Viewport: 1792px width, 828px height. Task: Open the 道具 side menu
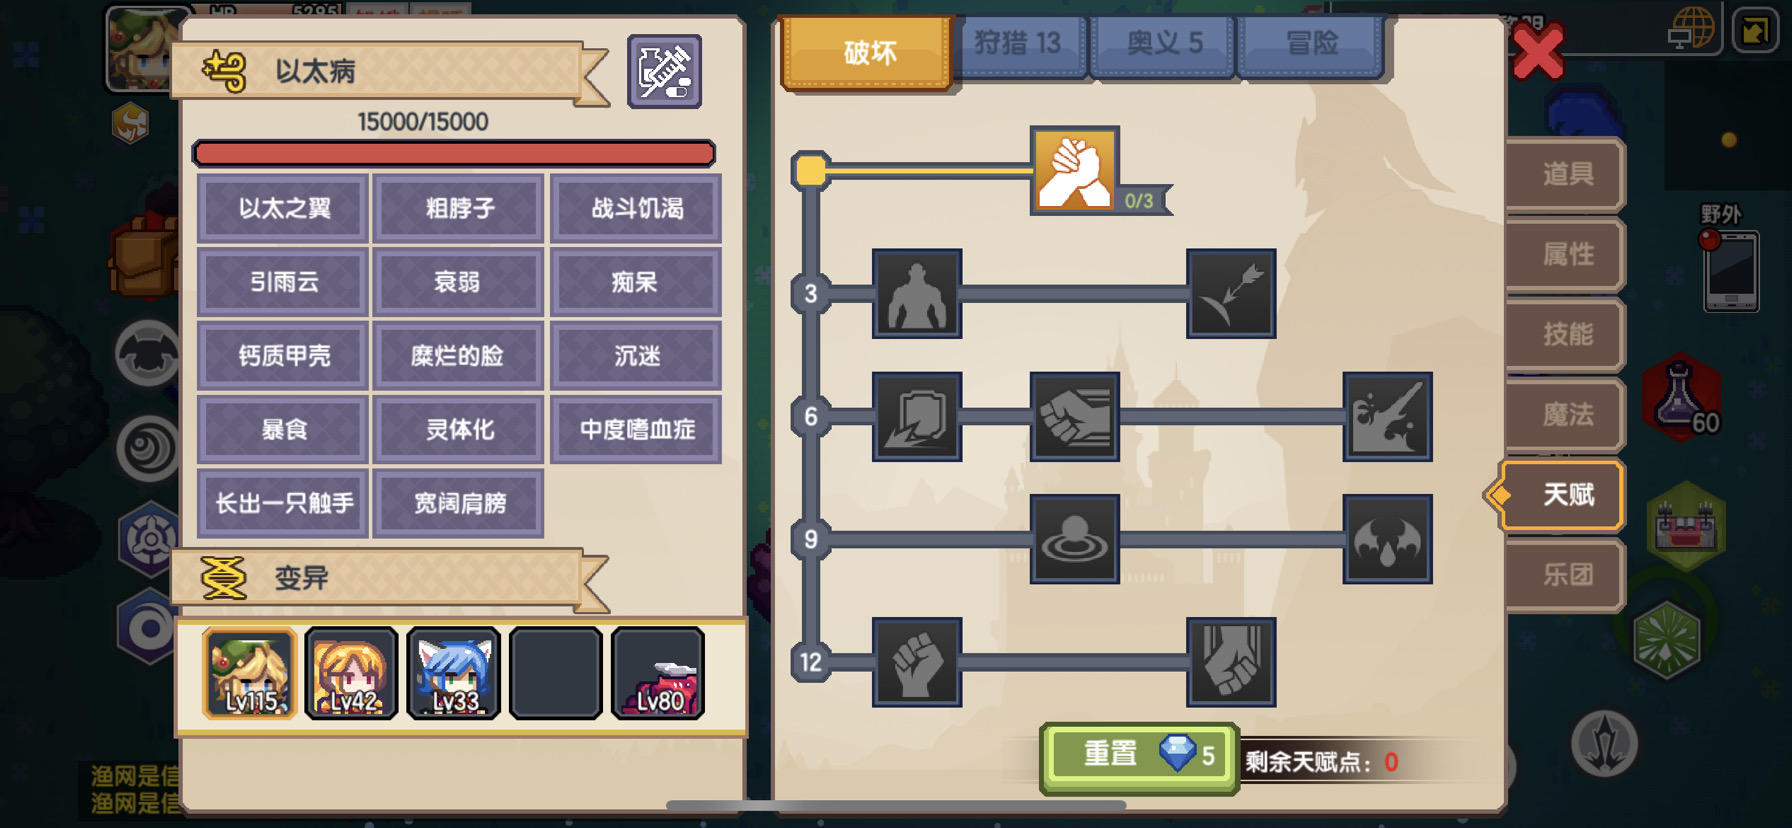pyautogui.click(x=1566, y=174)
